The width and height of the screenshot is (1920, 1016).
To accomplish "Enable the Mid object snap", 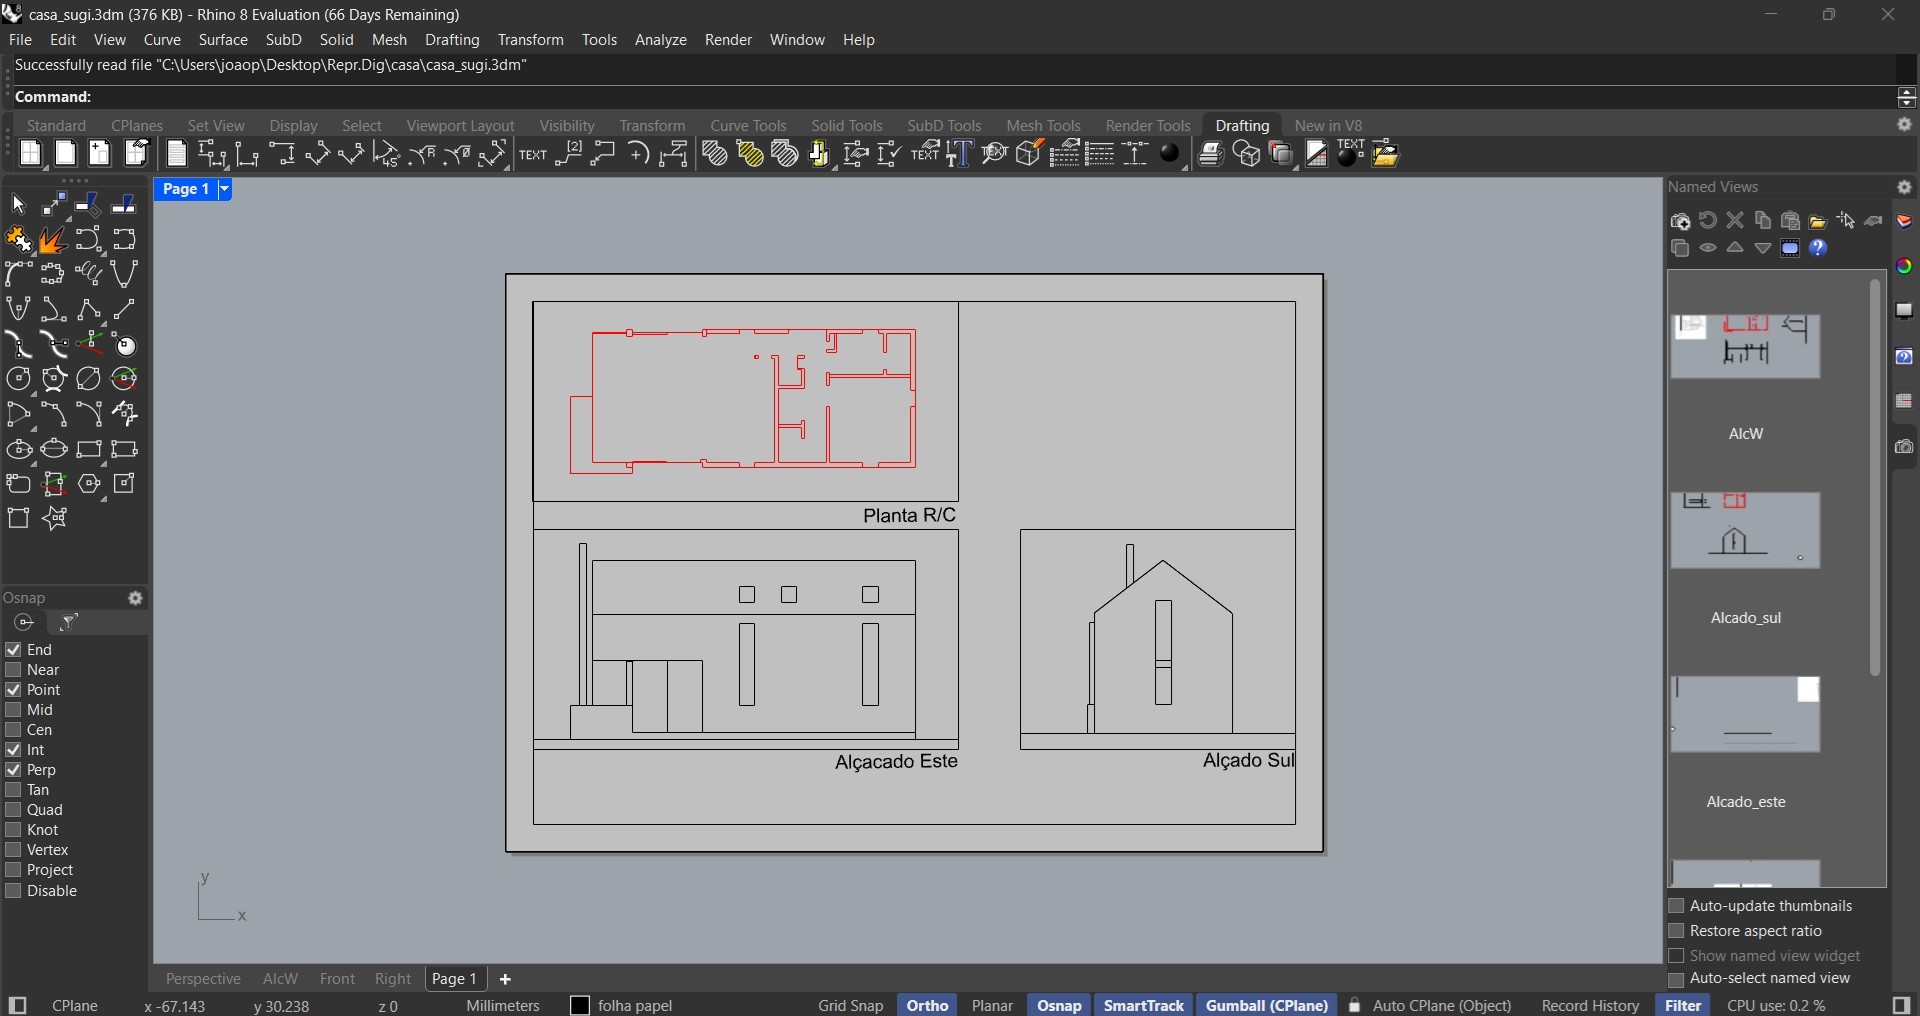I will tap(13, 710).
